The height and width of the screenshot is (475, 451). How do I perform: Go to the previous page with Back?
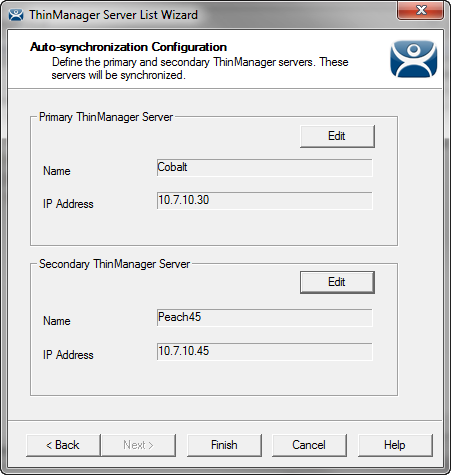coord(63,445)
